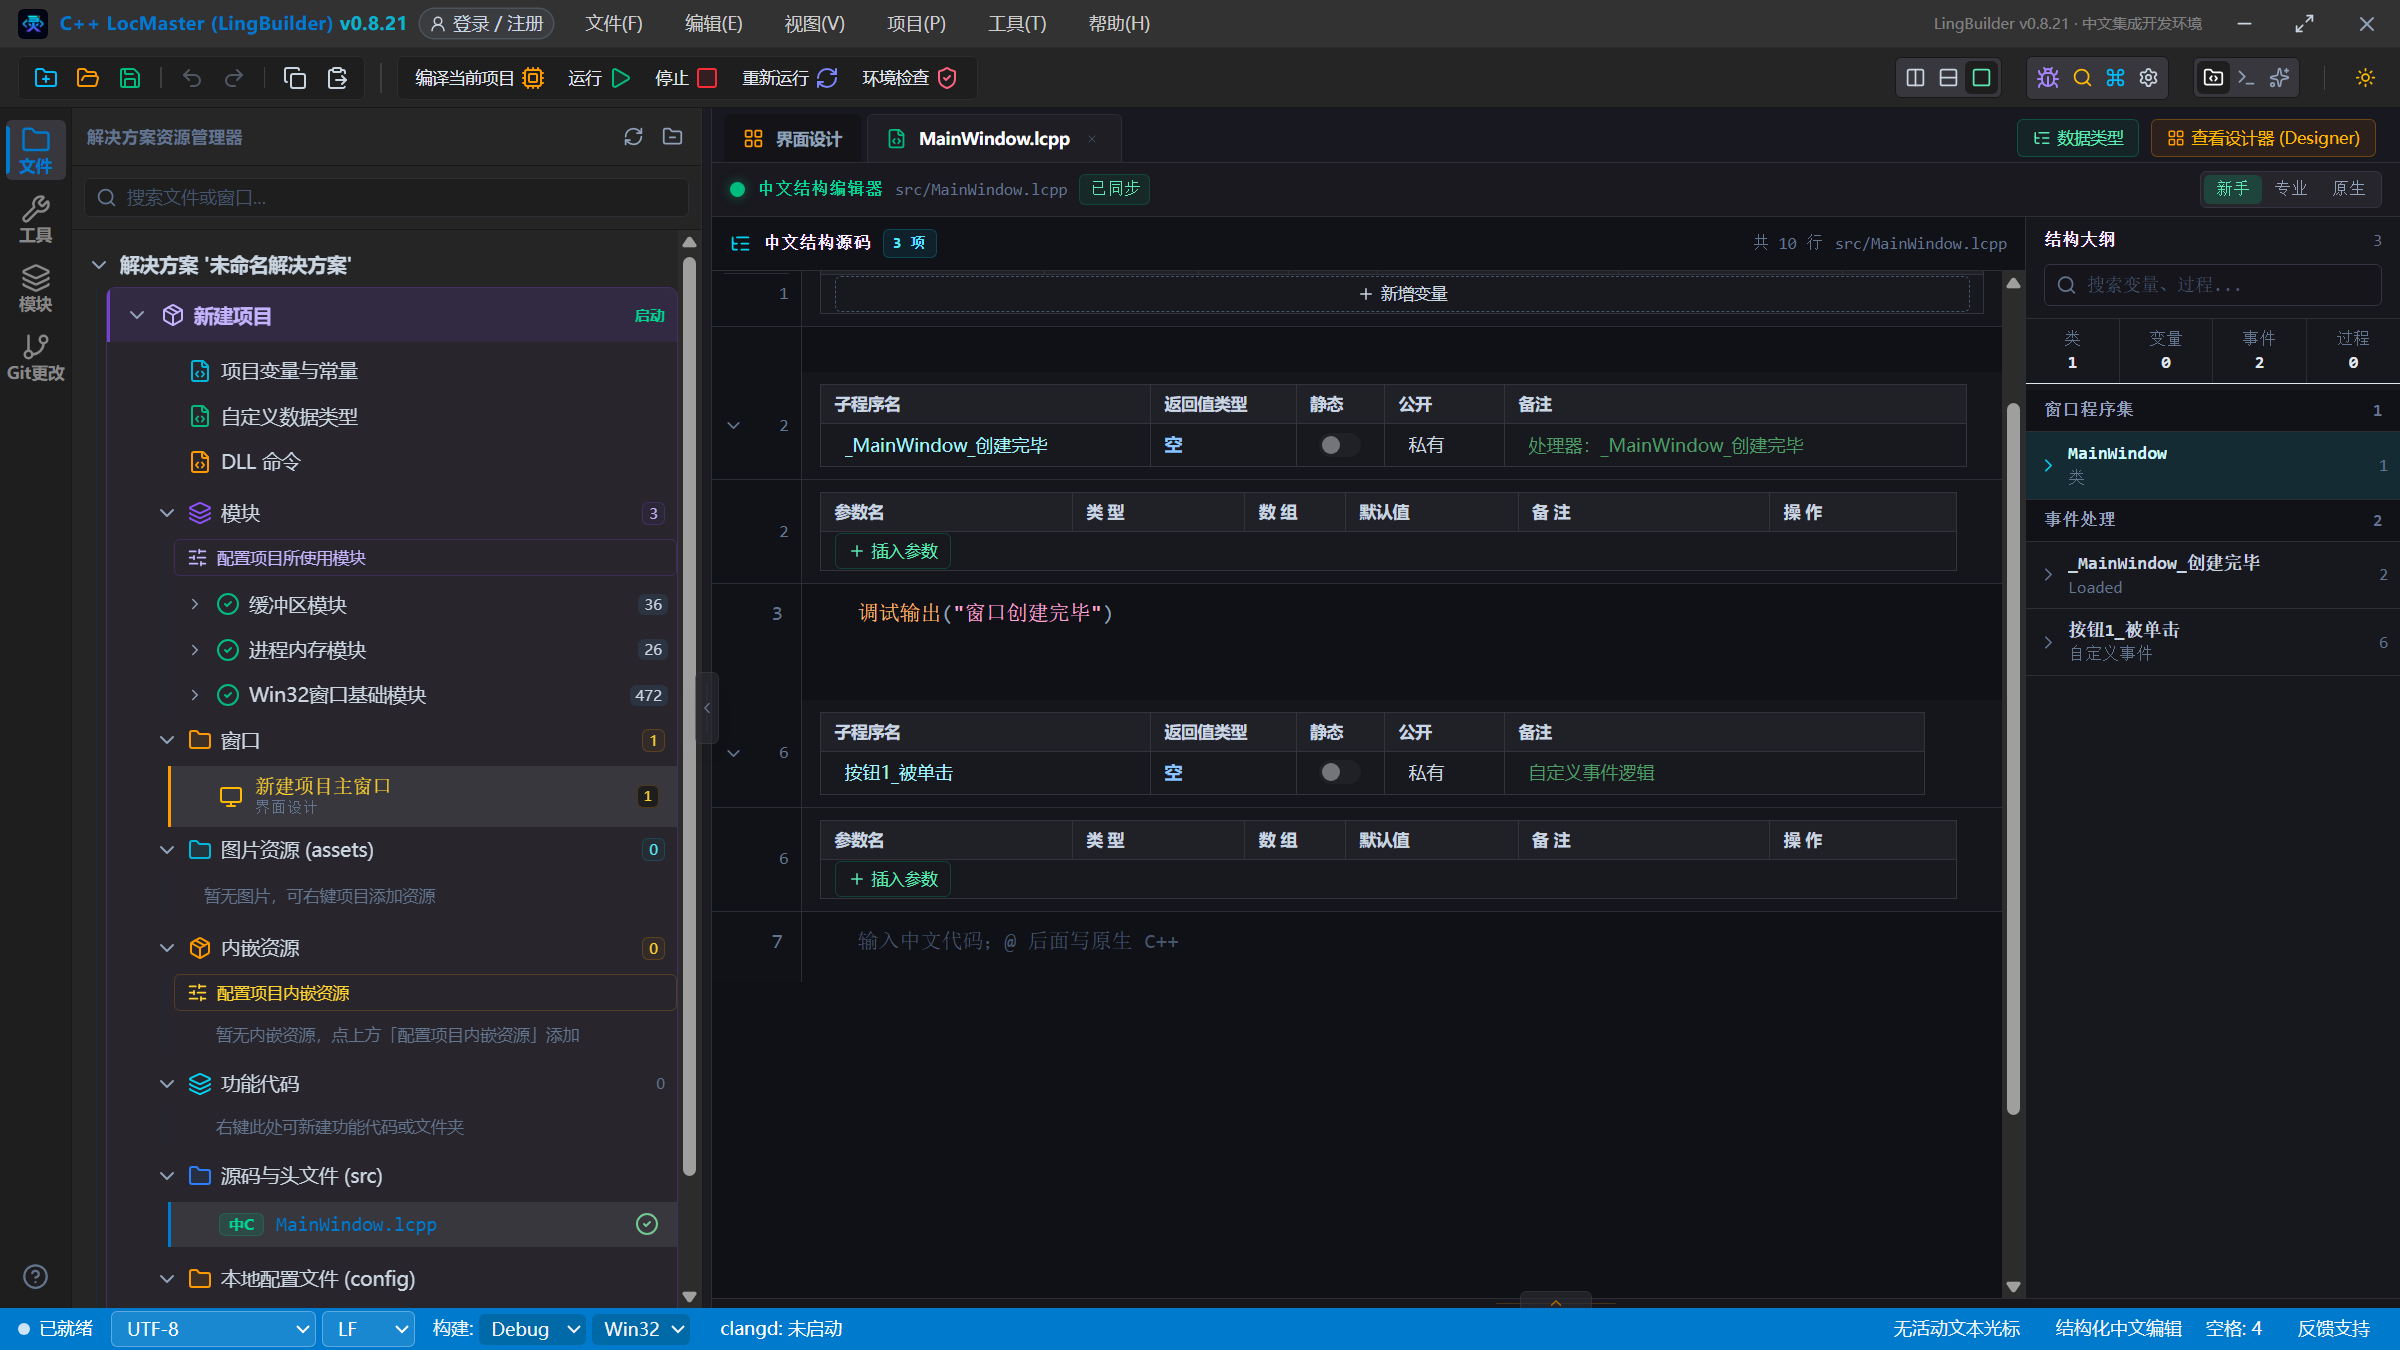Click the 运行 button
2400x1350 pixels.
coord(599,78)
